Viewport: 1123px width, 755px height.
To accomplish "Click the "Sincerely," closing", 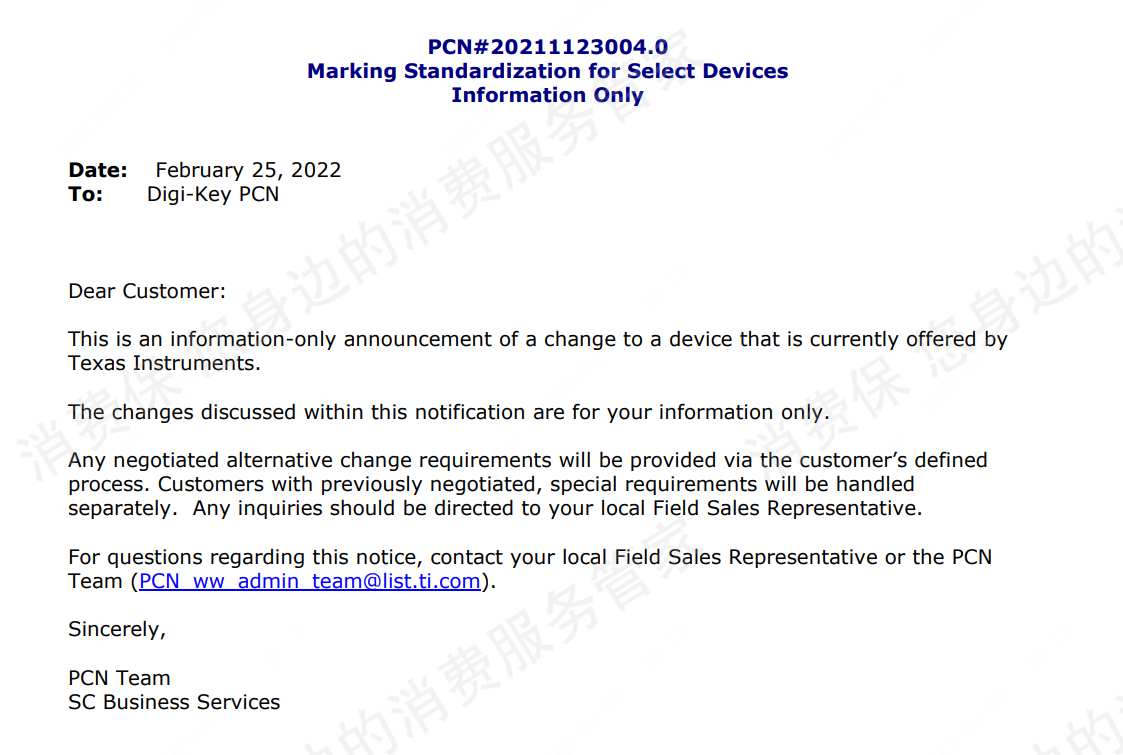I will 117,629.
